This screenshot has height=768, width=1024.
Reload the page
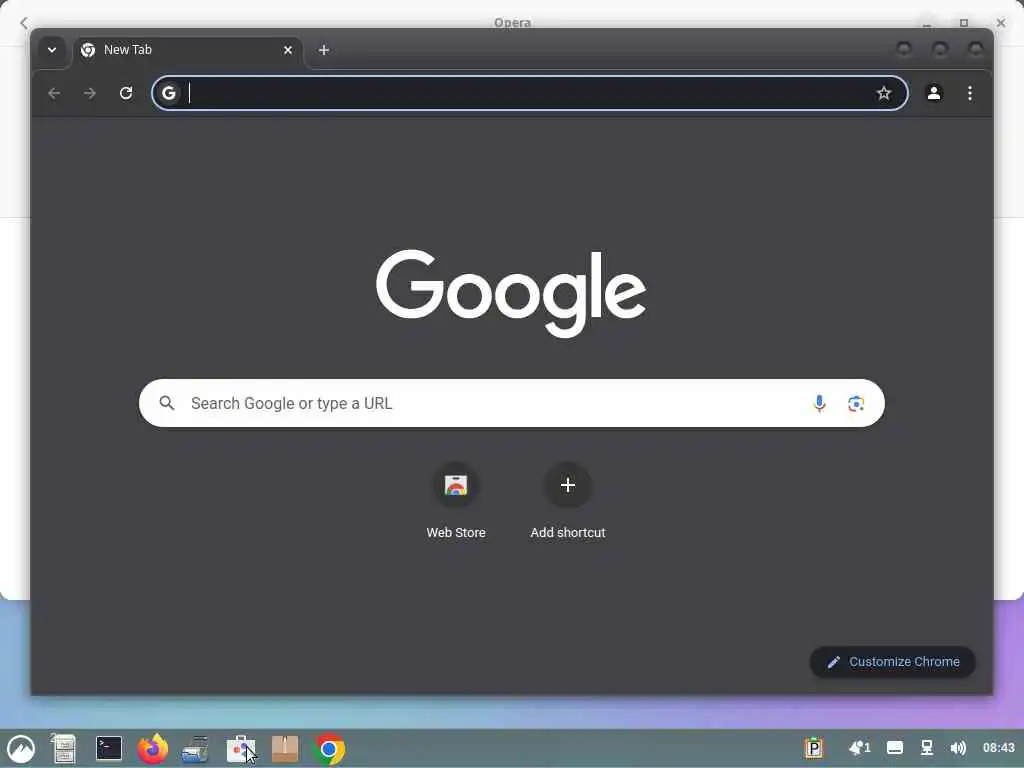(x=126, y=93)
